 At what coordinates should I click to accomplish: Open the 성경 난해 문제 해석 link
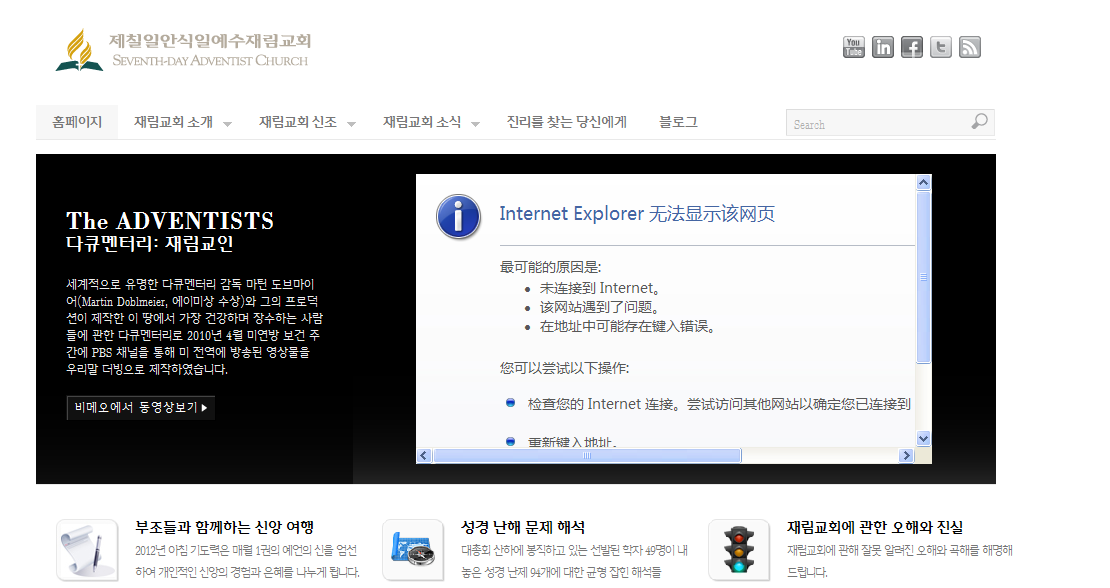(522, 527)
